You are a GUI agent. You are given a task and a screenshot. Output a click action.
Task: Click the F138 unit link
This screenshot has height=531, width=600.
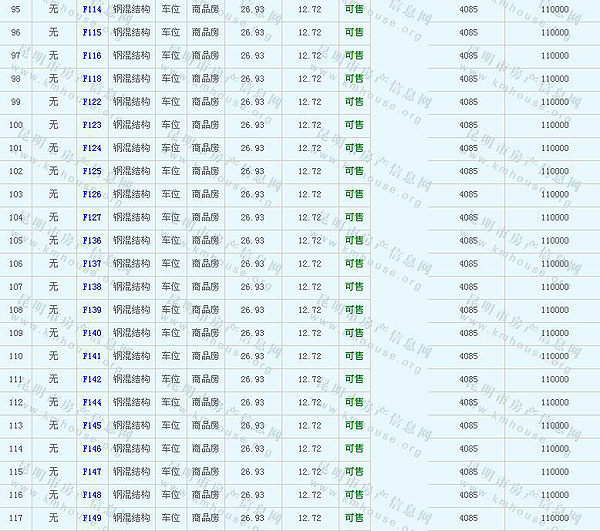click(x=92, y=287)
